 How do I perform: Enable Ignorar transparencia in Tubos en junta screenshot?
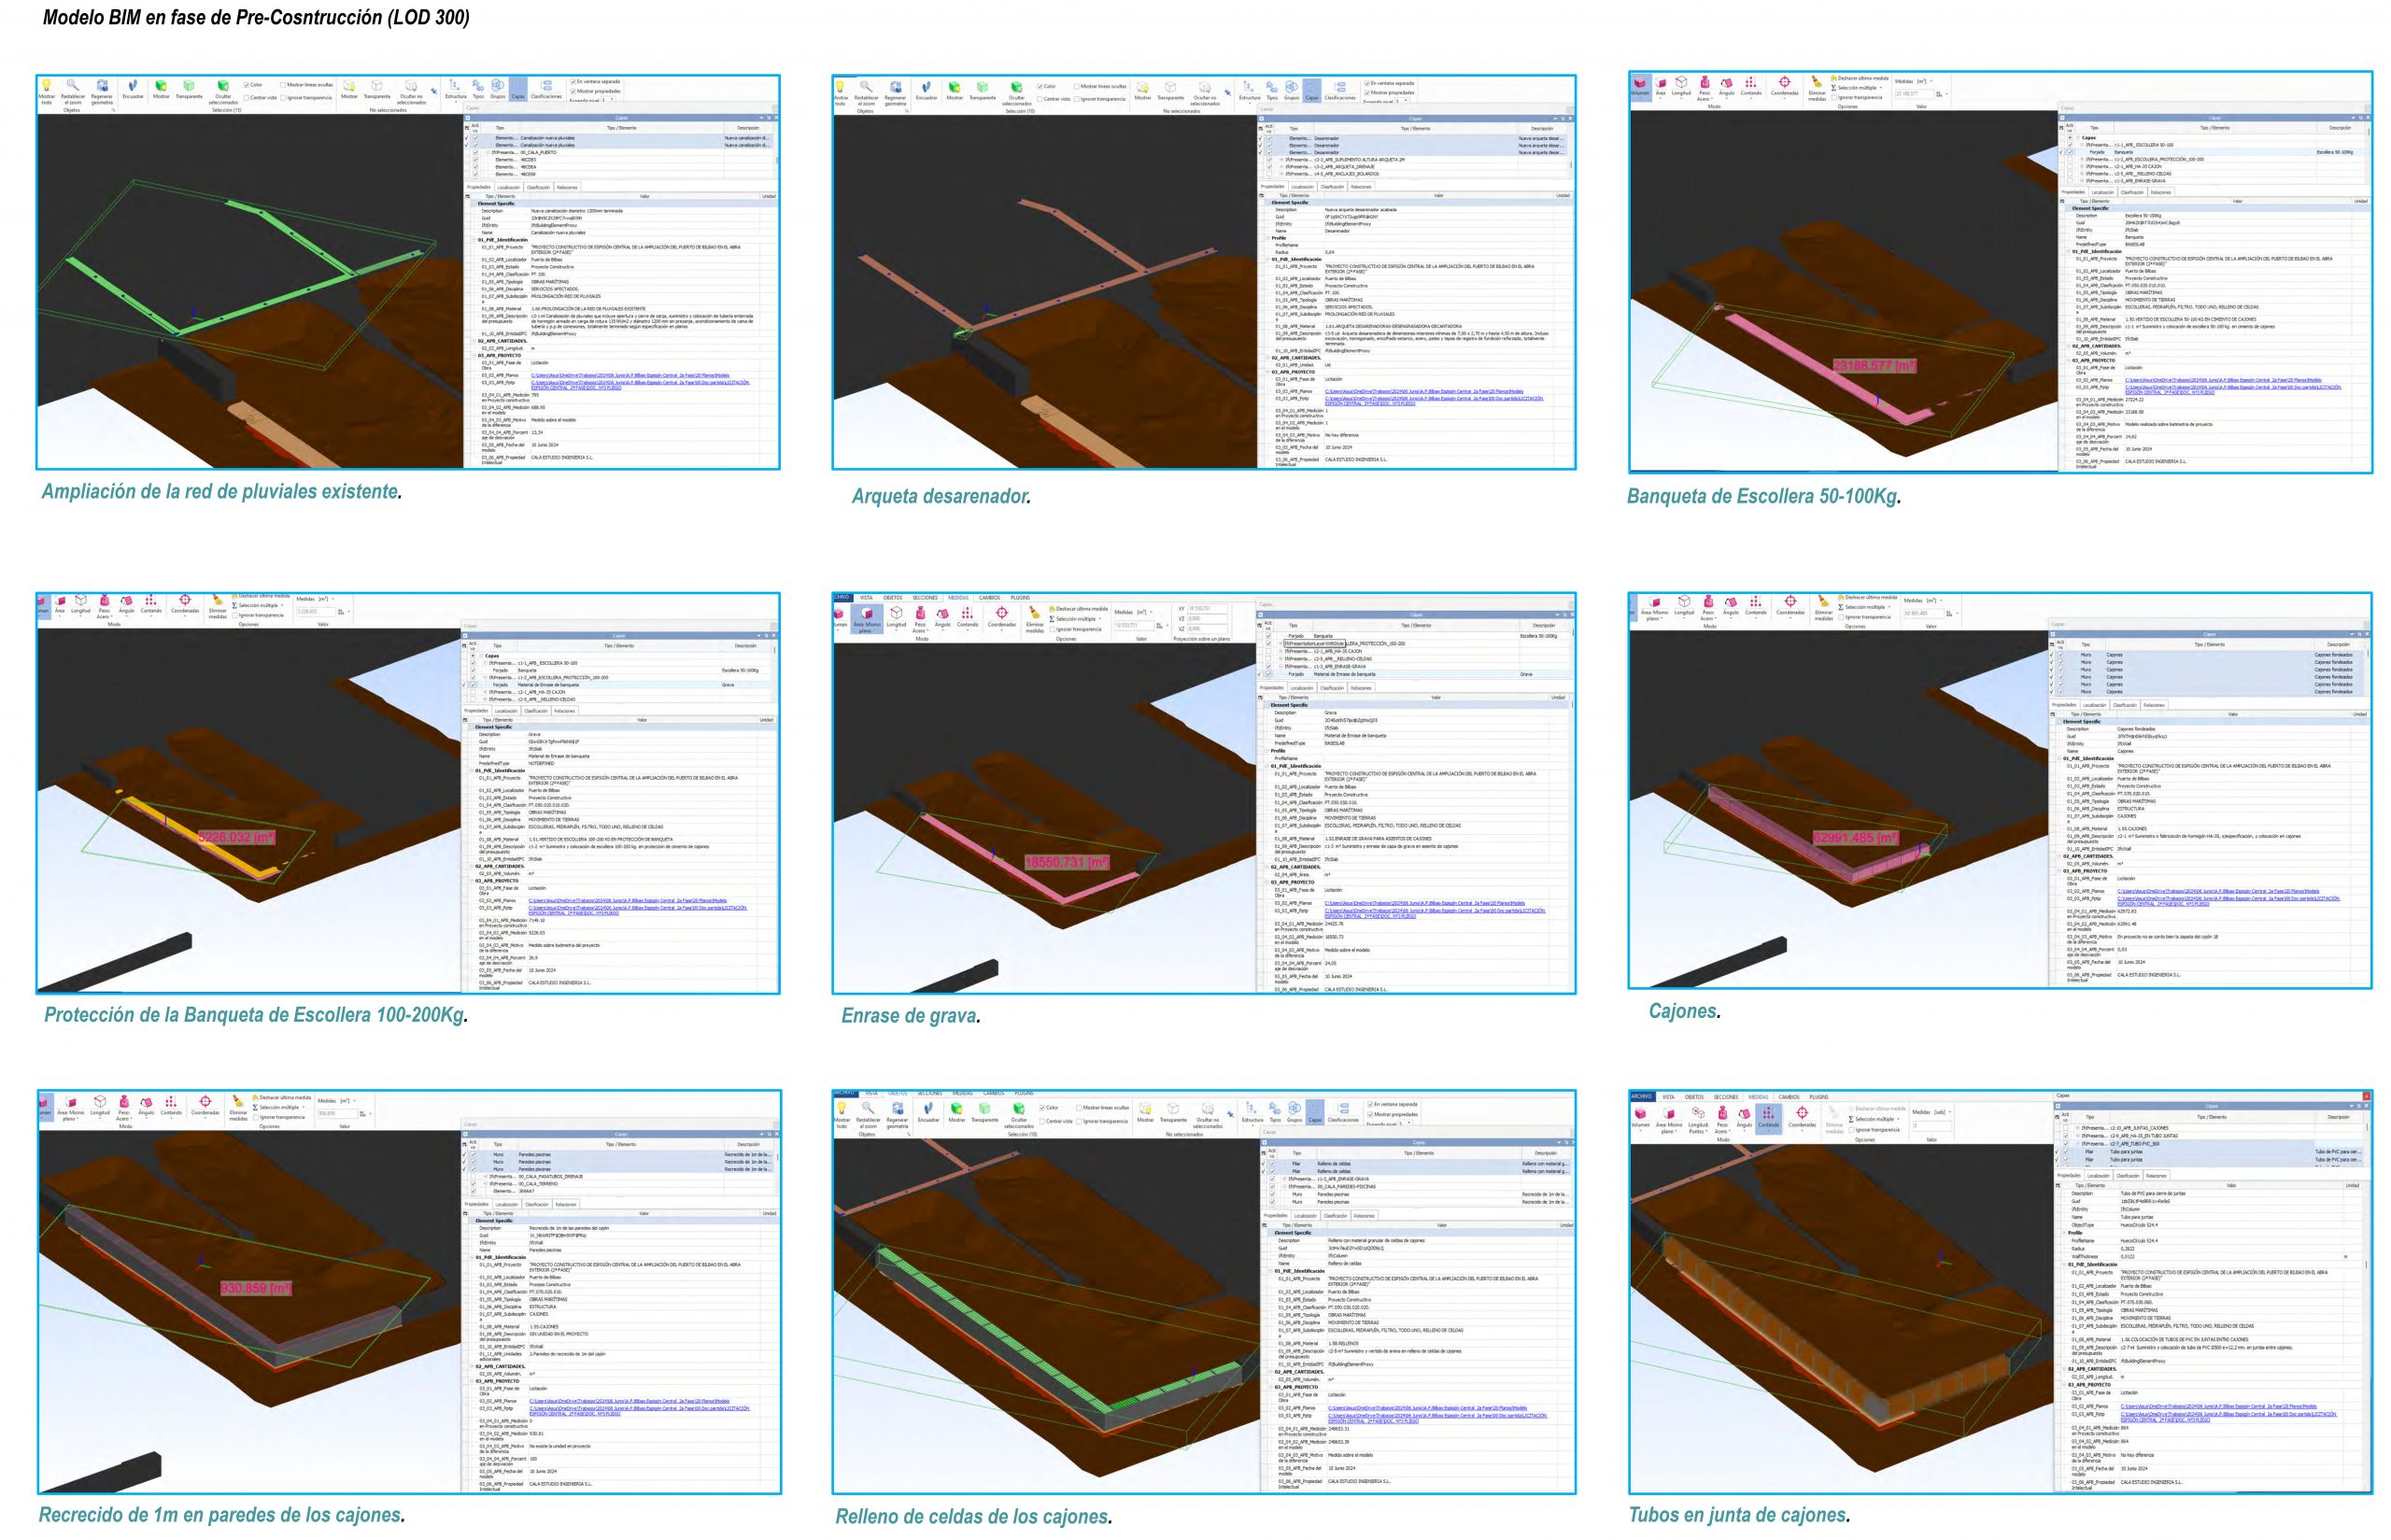click(1852, 1131)
